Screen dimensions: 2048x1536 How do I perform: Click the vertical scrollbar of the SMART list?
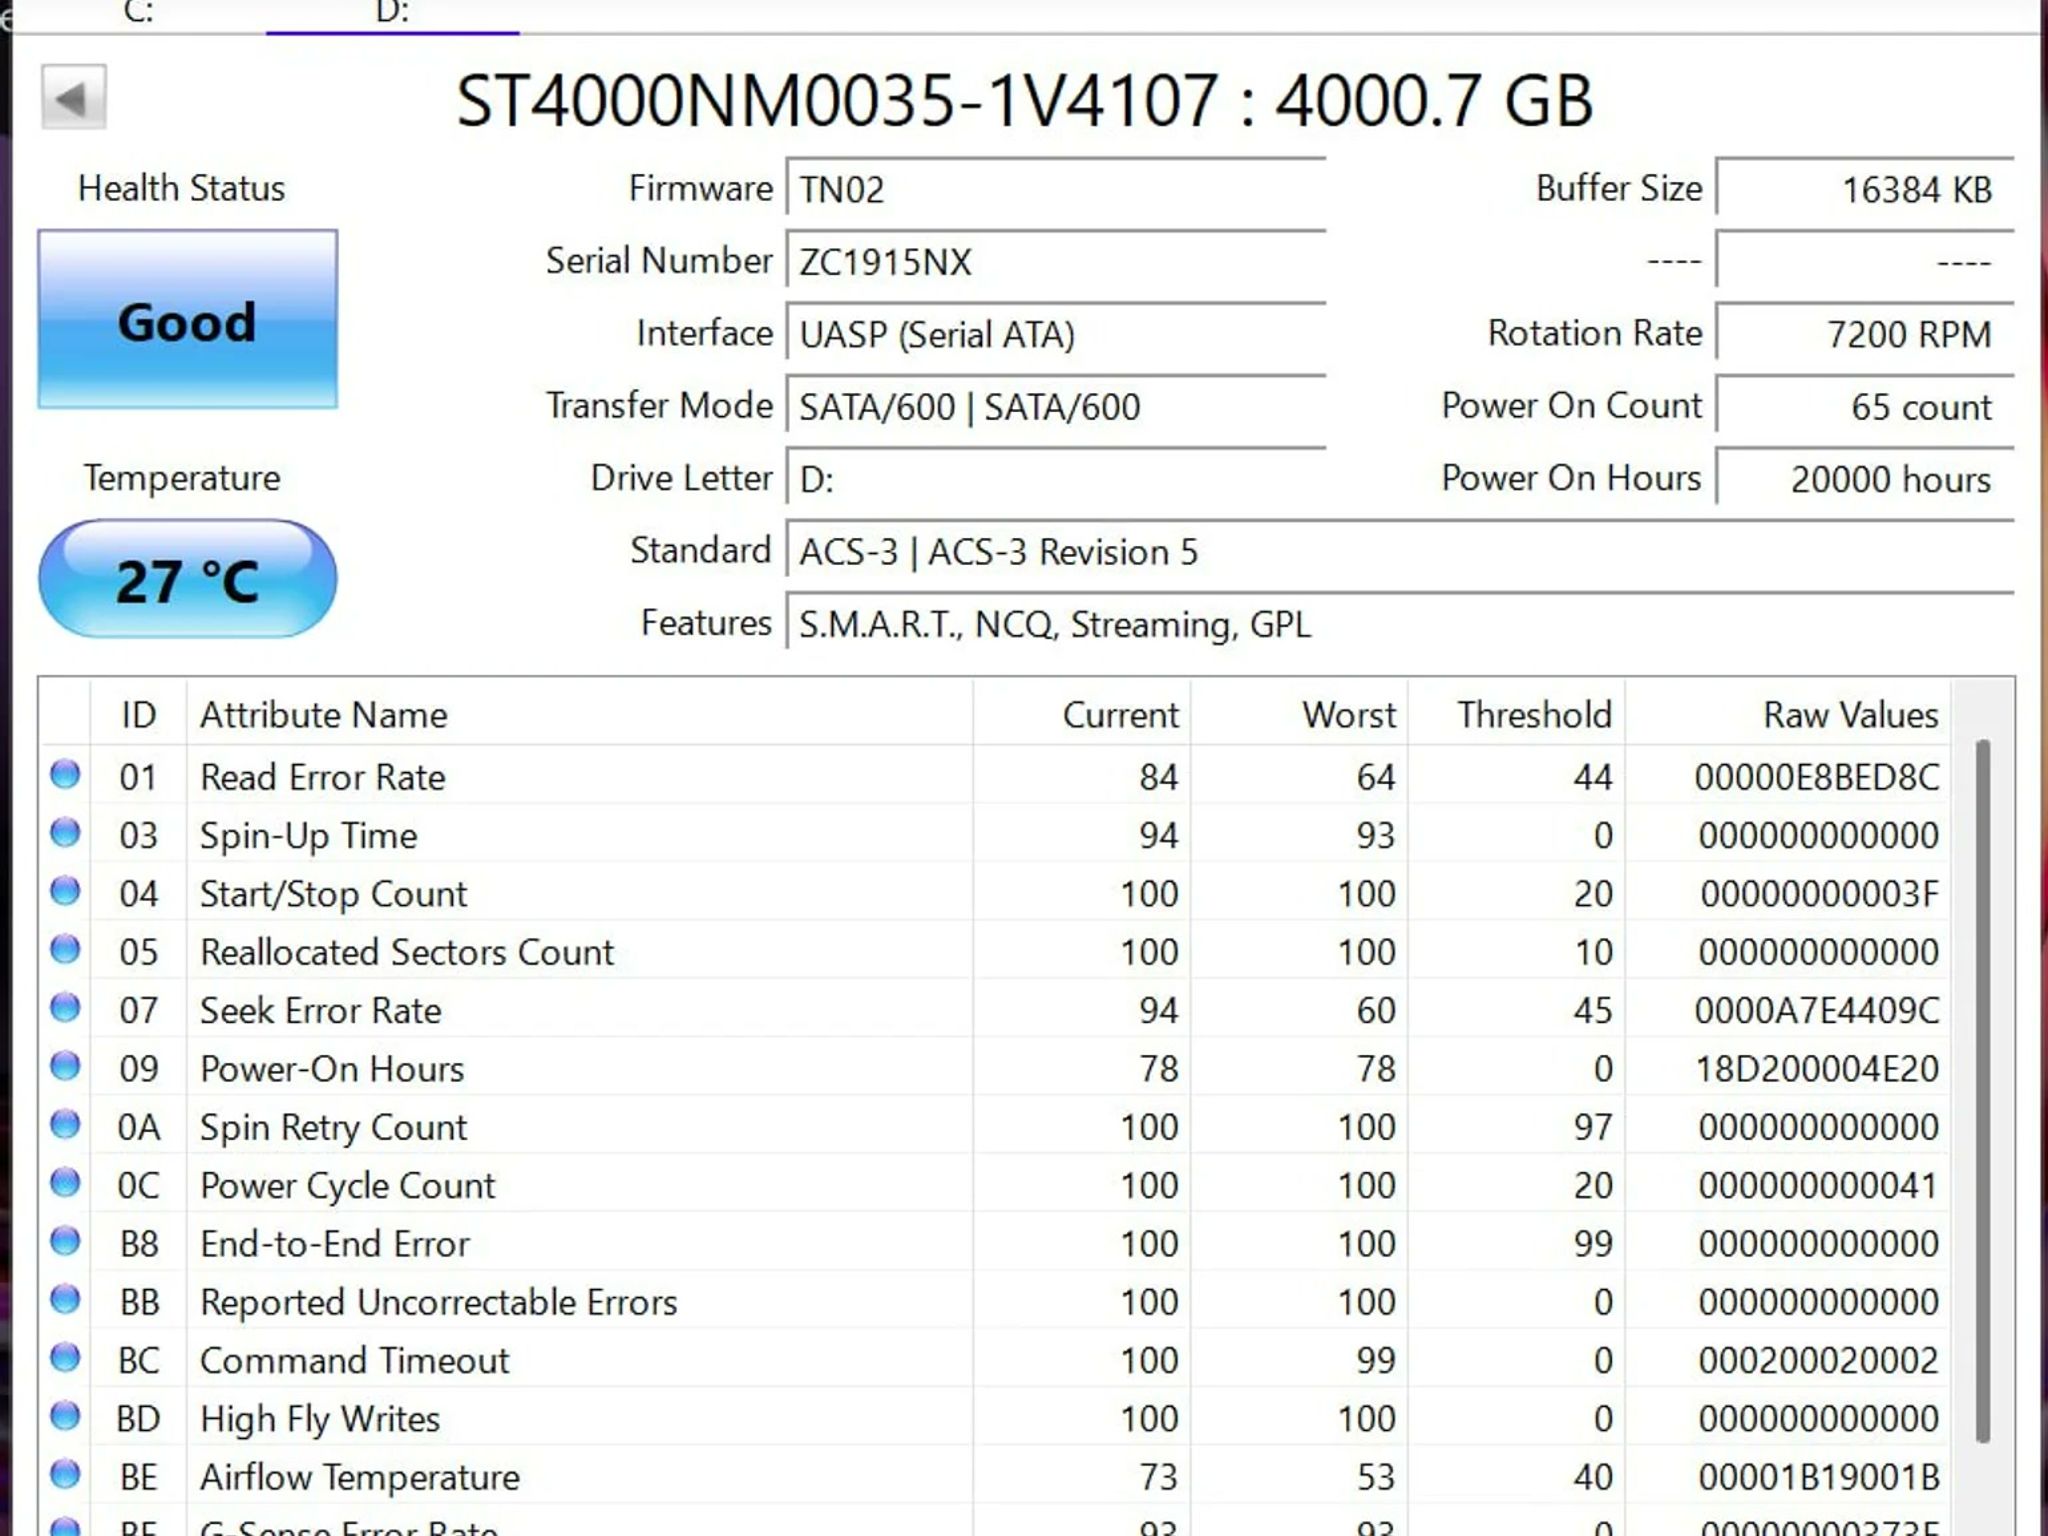pyautogui.click(x=1982, y=1090)
